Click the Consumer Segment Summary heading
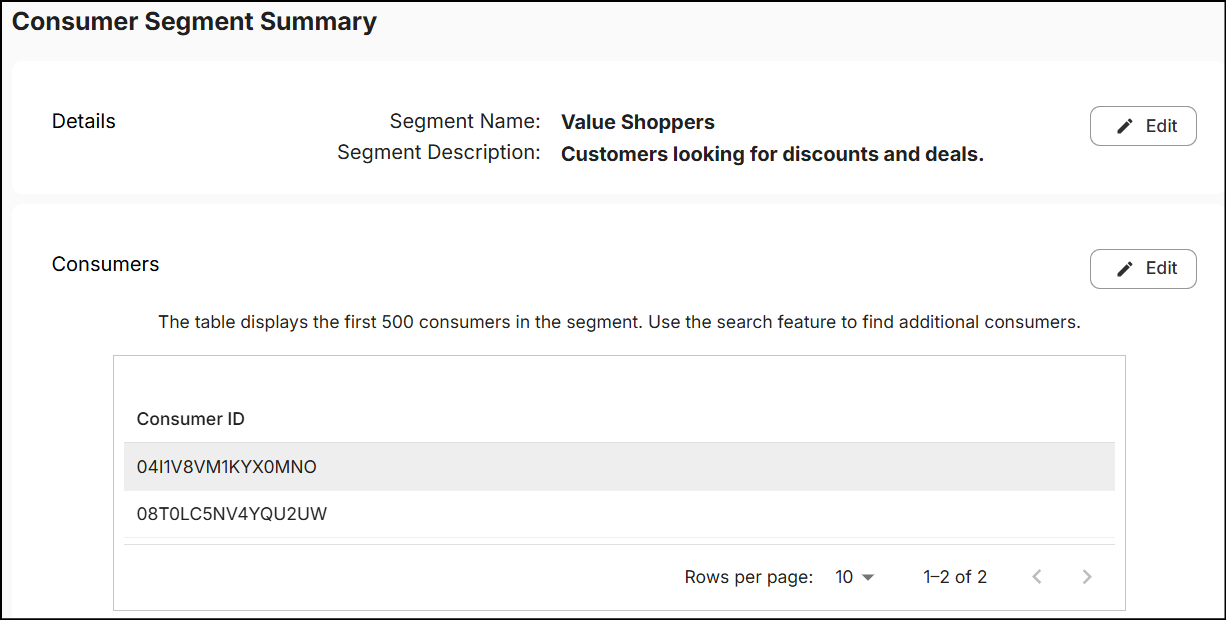 point(195,21)
